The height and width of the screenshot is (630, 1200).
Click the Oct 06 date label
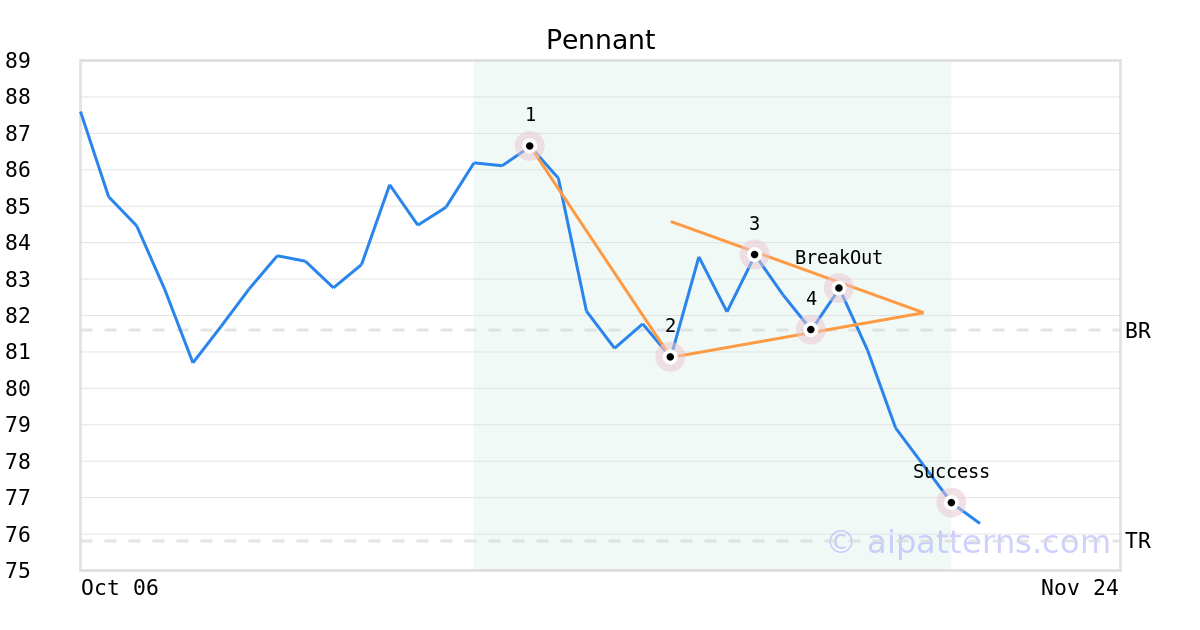120,588
